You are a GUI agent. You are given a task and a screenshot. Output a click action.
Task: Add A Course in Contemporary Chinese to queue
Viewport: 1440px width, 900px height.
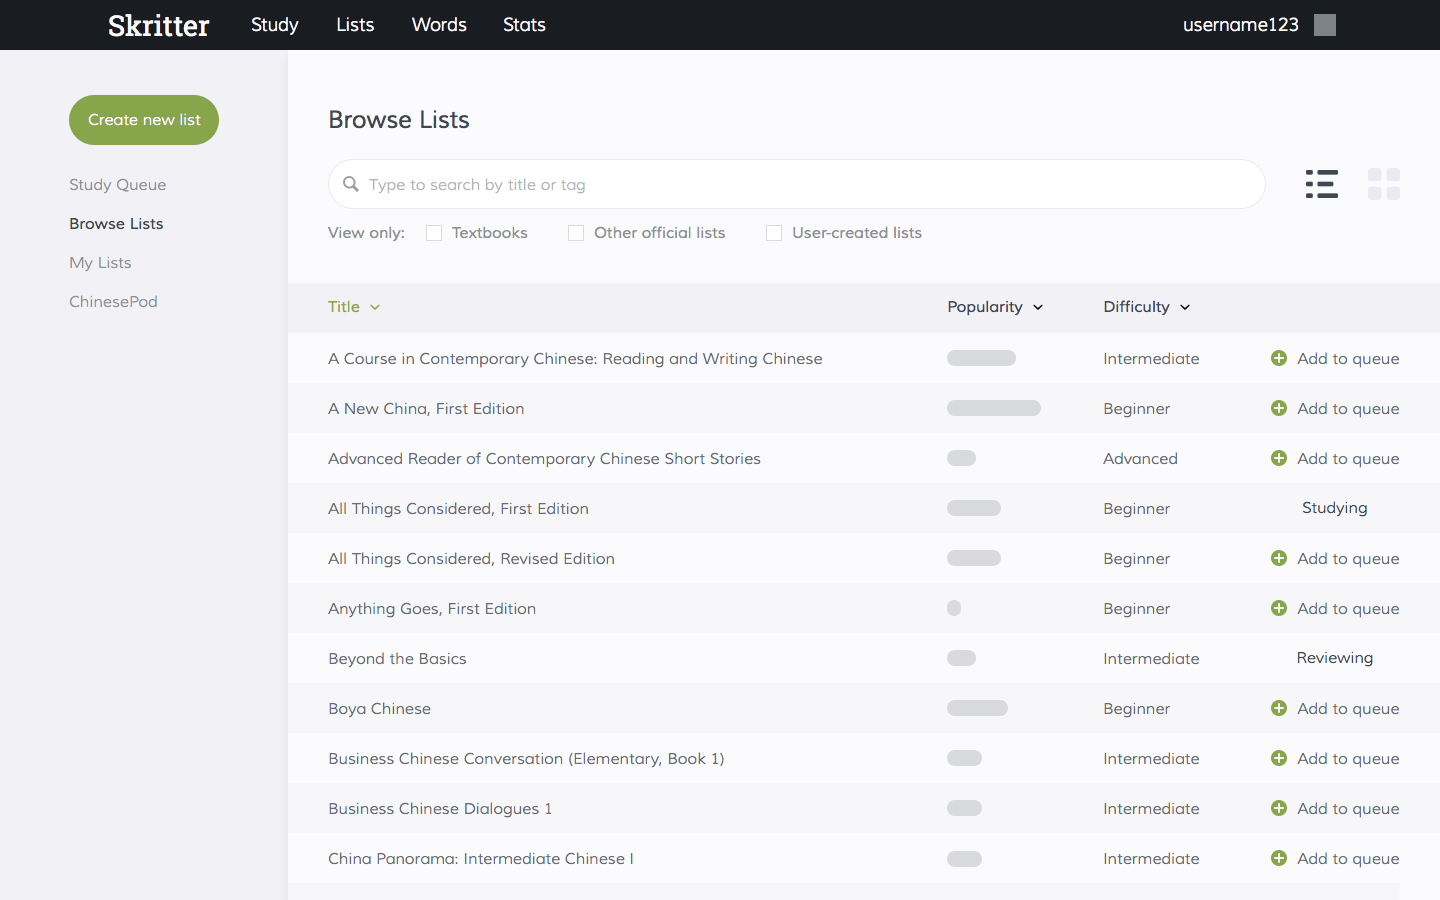click(x=1335, y=358)
